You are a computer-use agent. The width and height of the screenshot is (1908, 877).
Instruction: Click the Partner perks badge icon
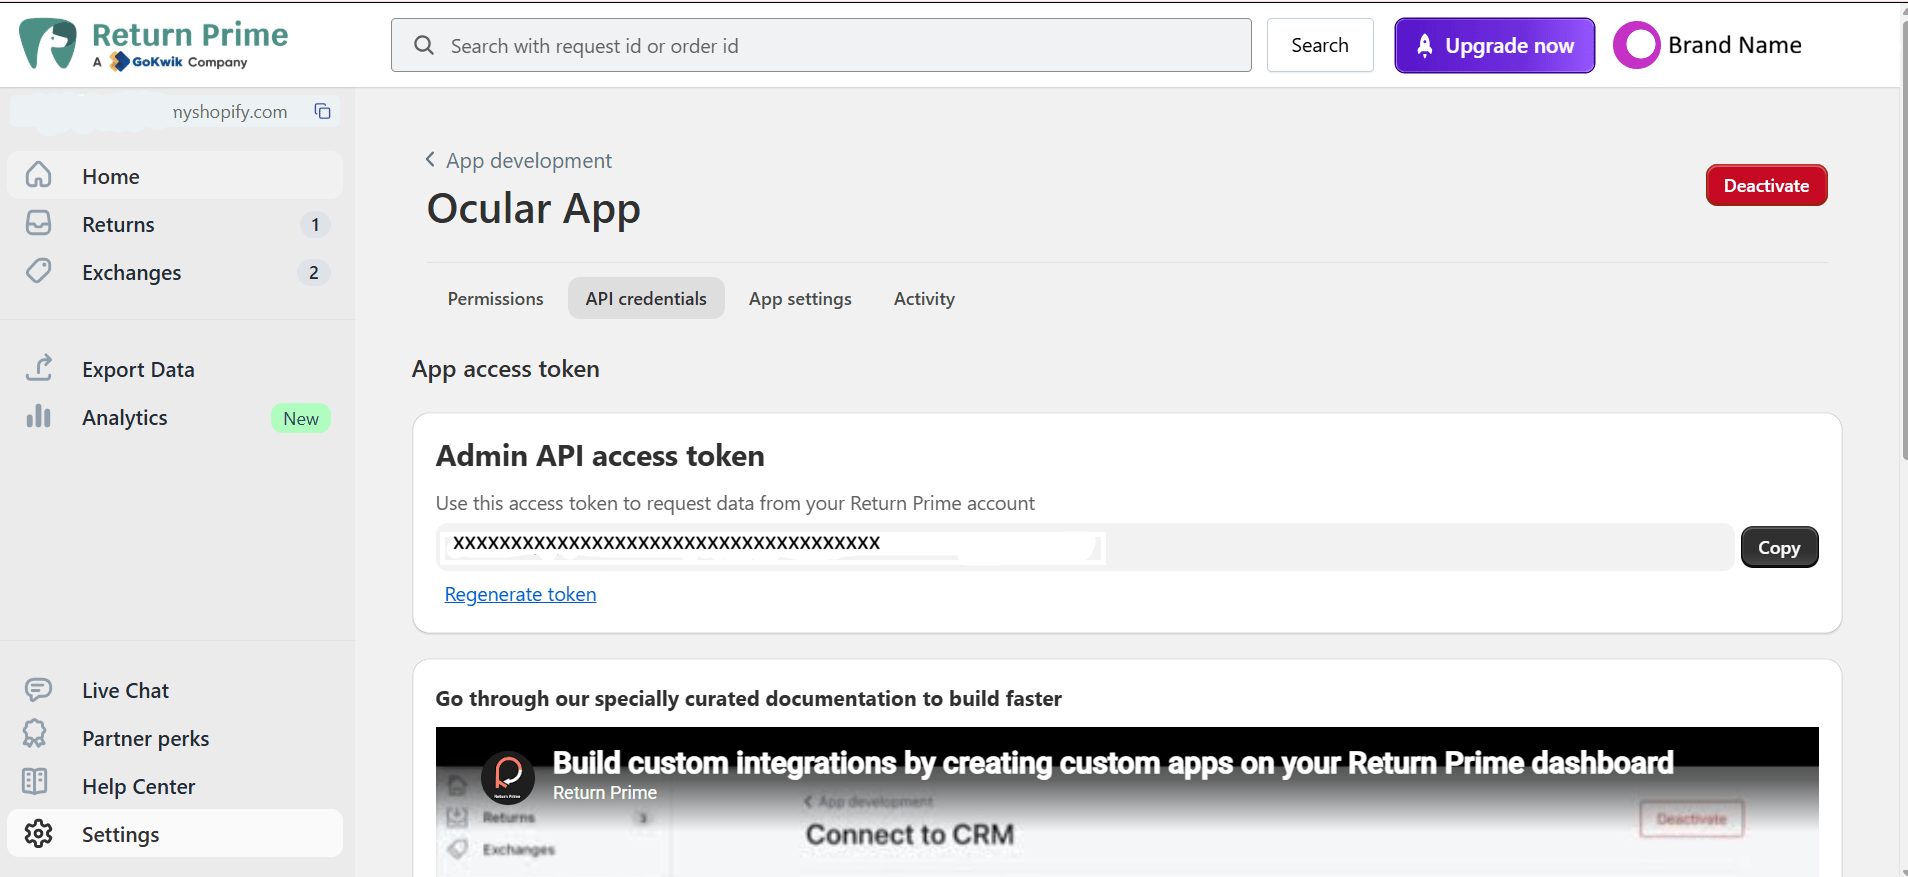[35, 735]
